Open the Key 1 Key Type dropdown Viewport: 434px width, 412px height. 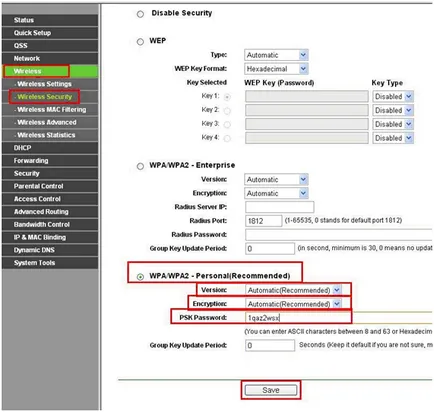click(393, 96)
